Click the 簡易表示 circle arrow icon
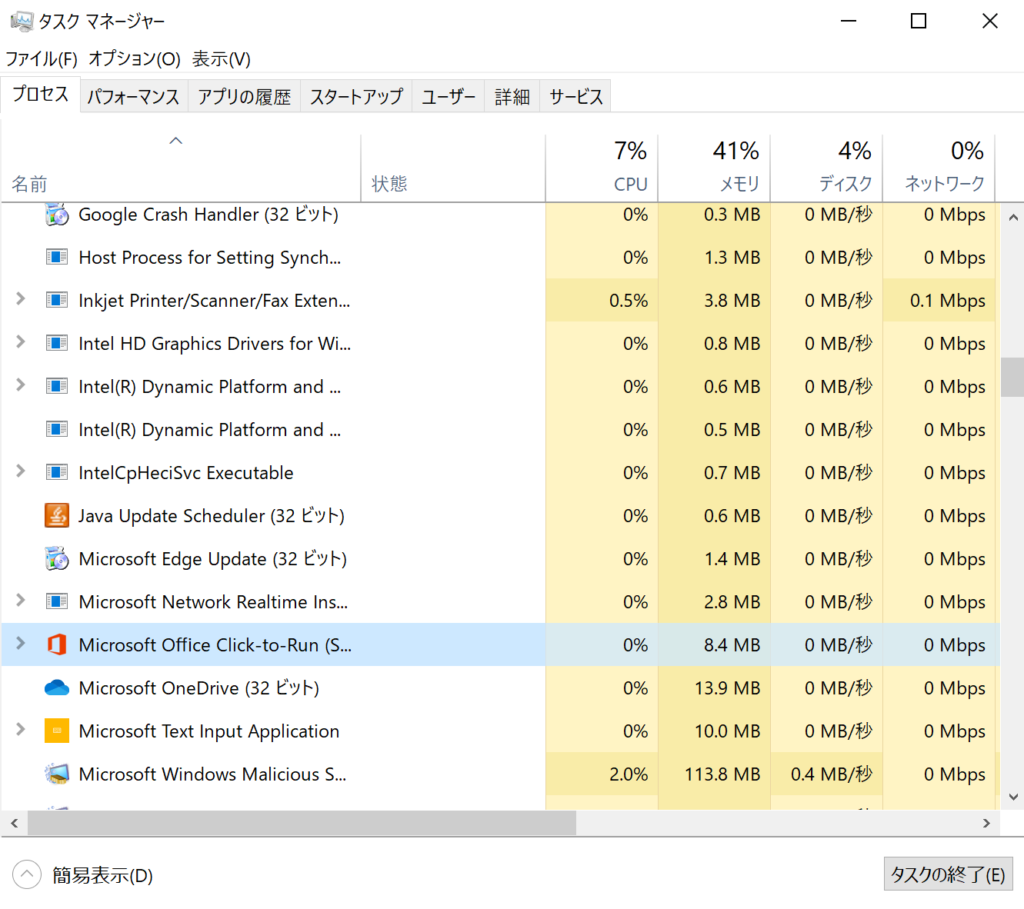This screenshot has width=1024, height=909. [27, 874]
